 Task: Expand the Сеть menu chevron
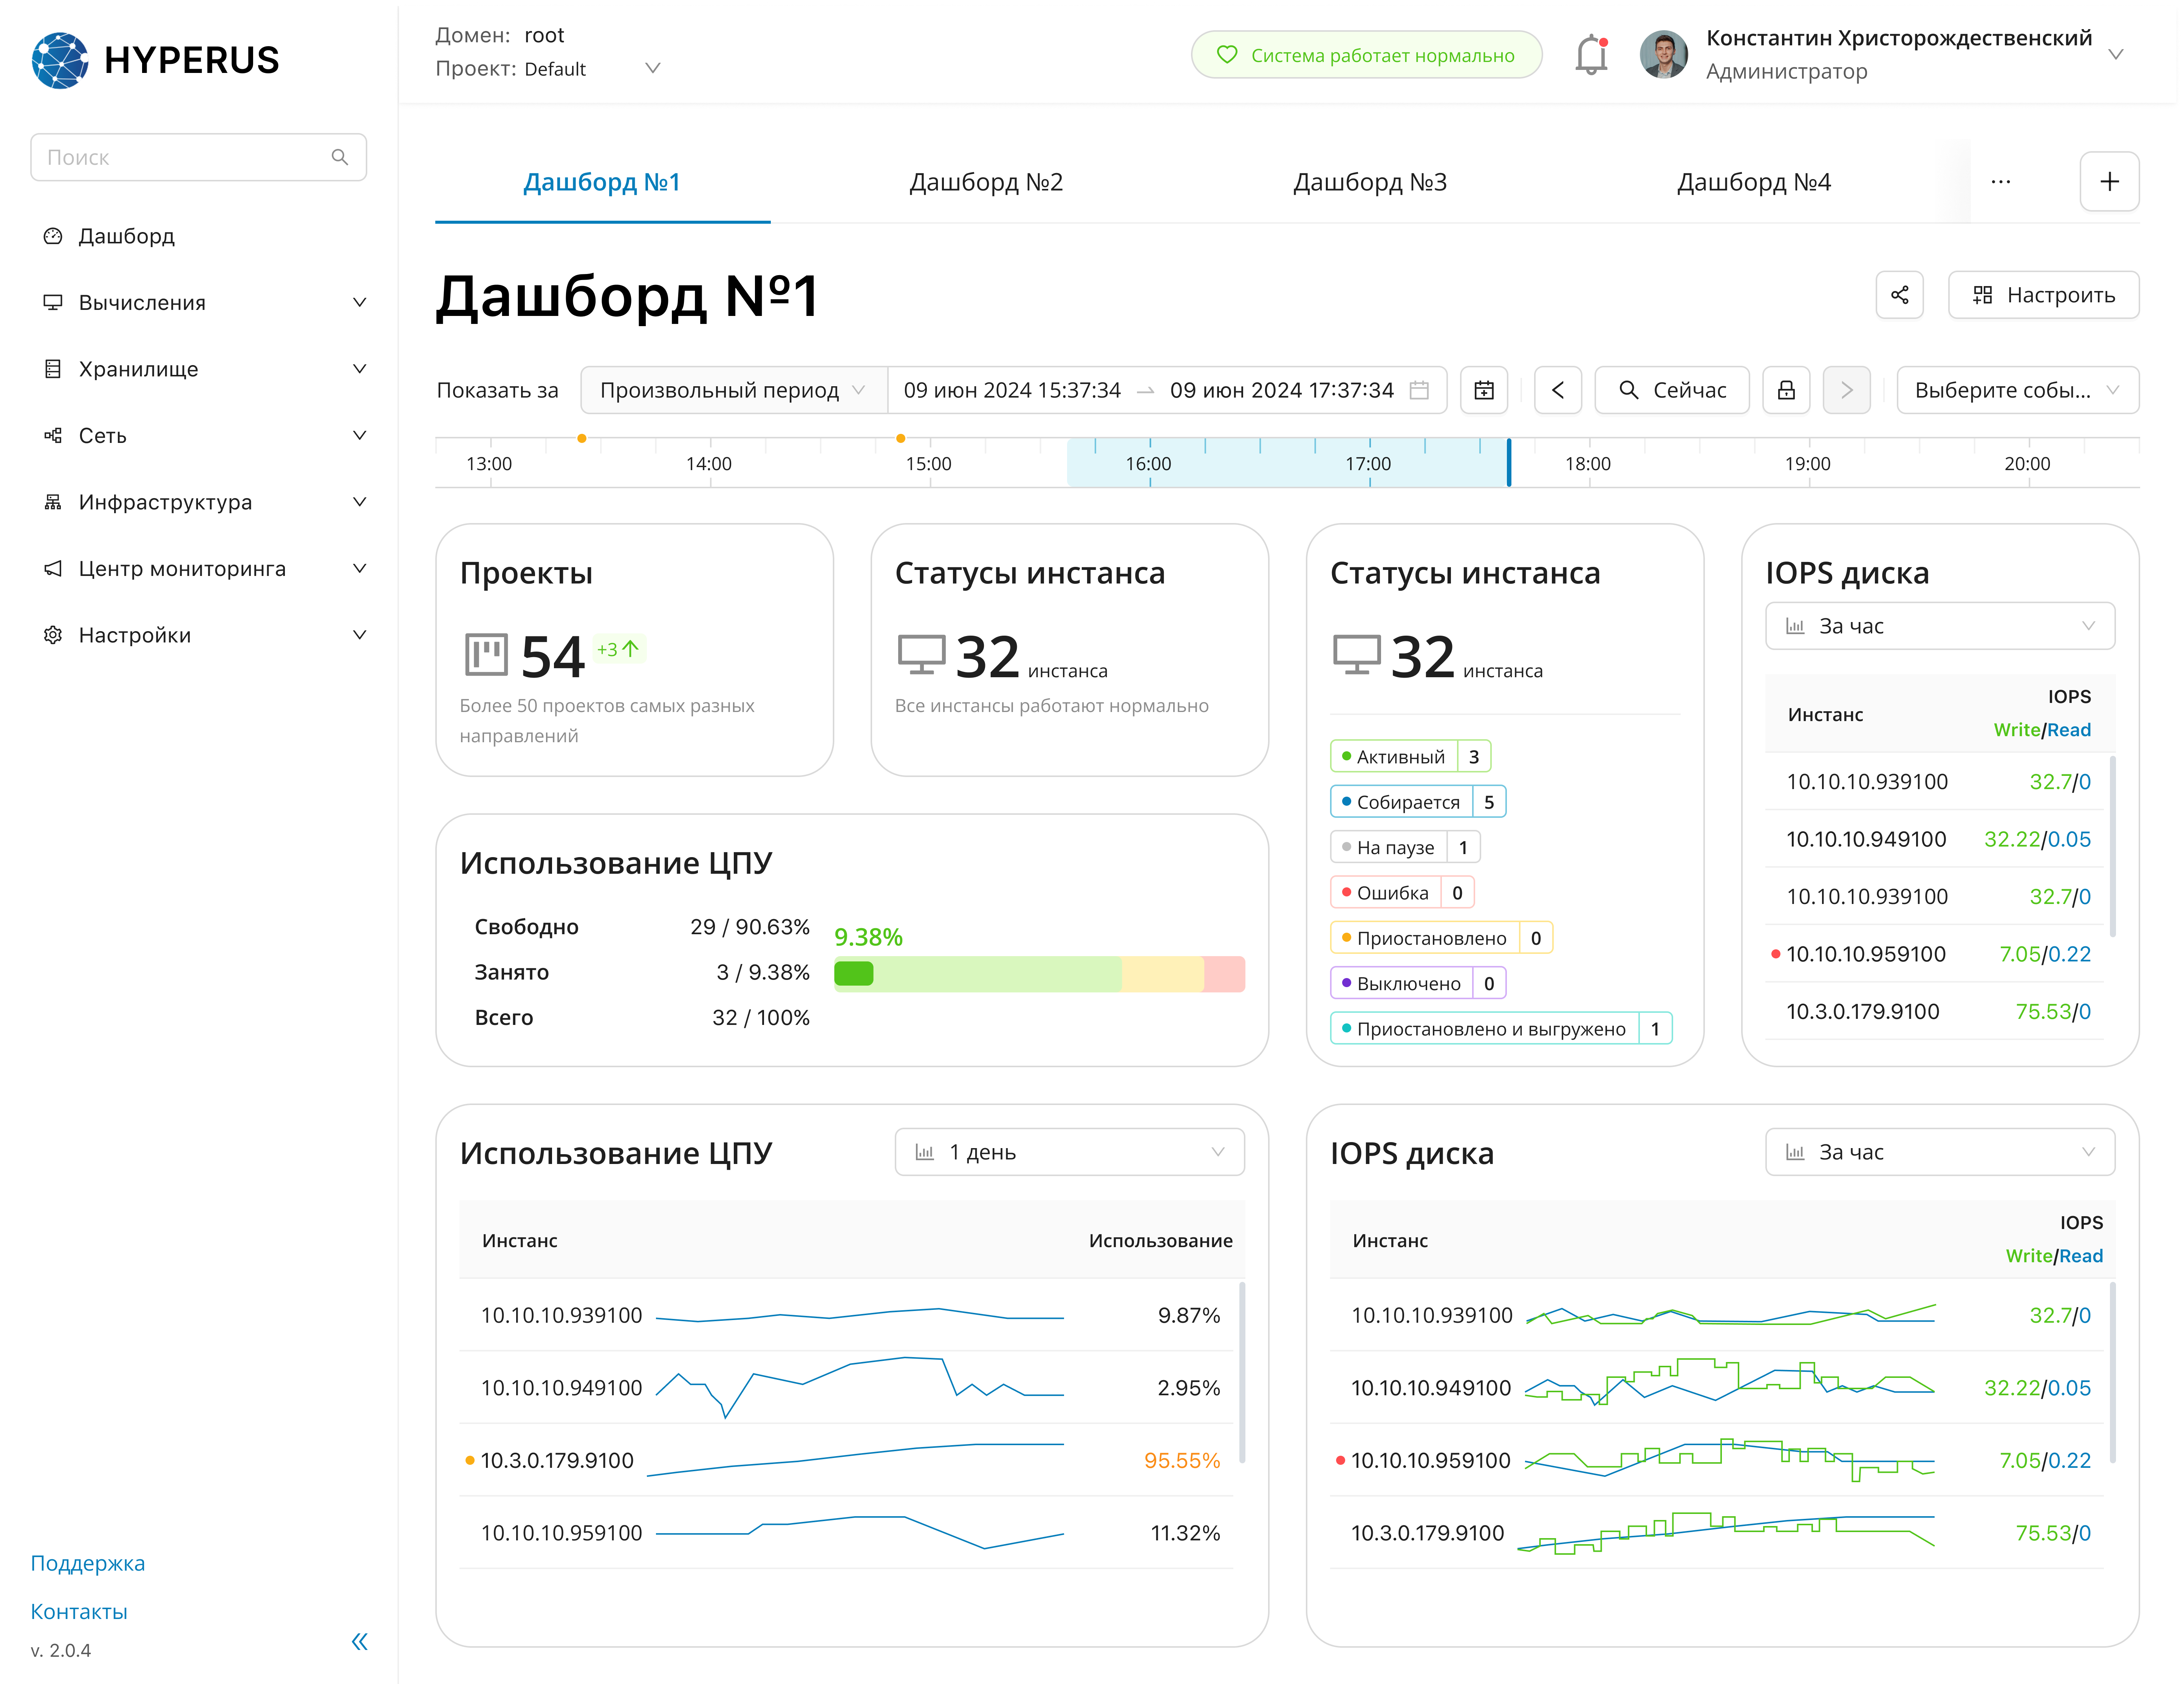(x=360, y=435)
